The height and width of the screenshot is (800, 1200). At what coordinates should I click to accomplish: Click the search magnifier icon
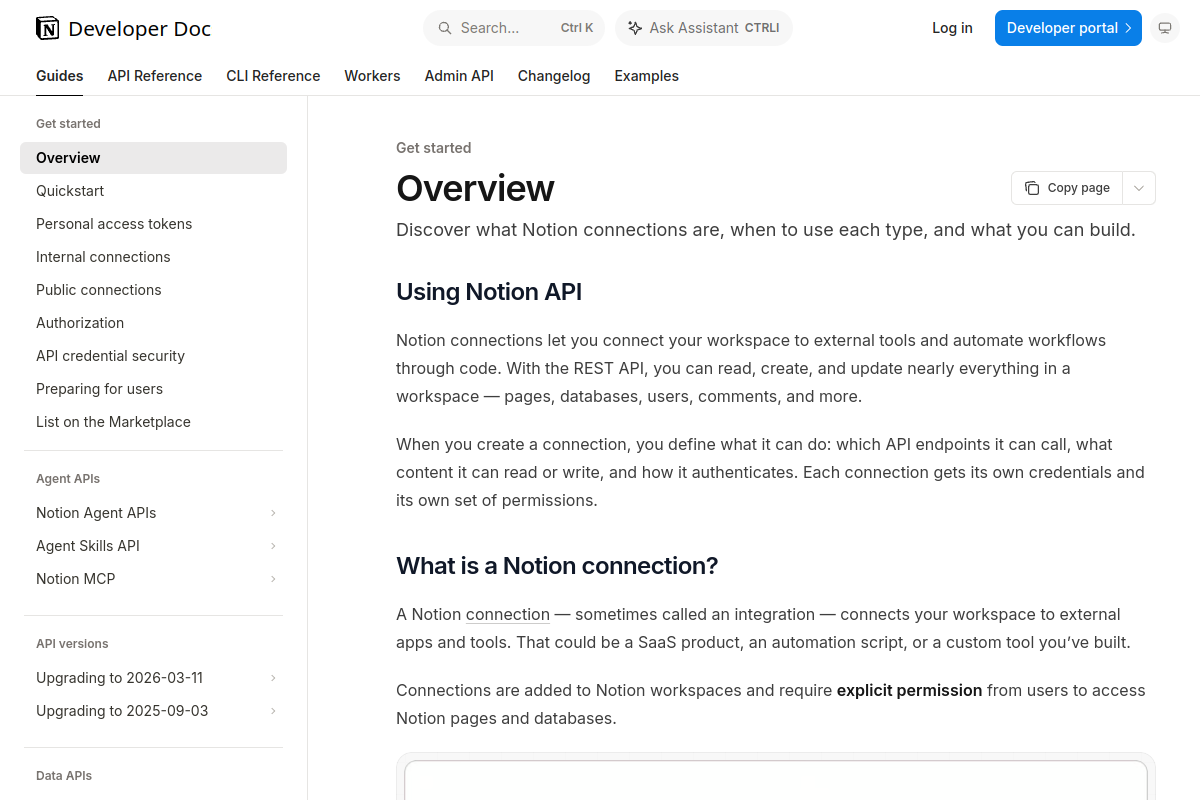coord(444,28)
